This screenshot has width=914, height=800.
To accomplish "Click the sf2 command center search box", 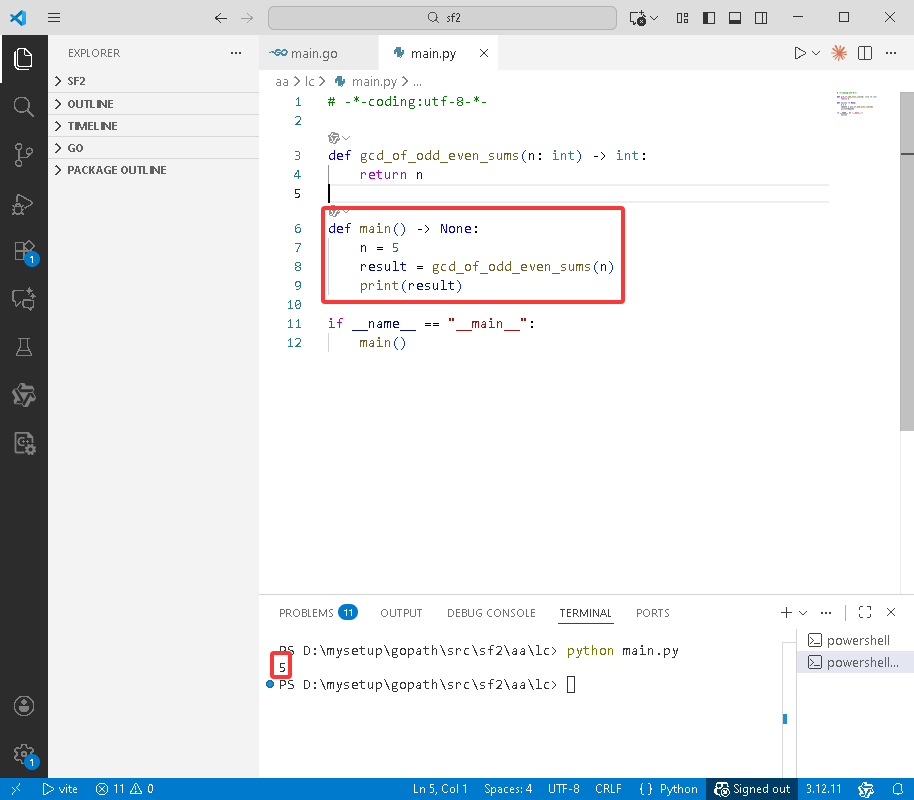I will coord(442,18).
